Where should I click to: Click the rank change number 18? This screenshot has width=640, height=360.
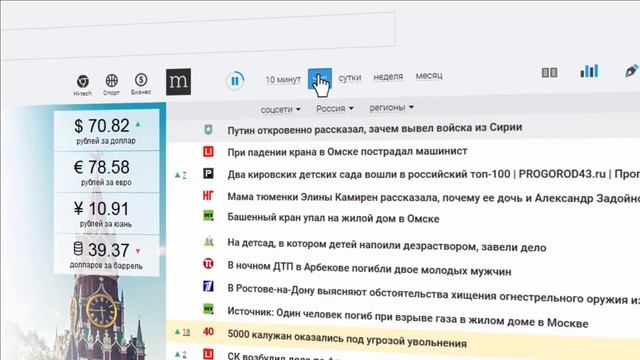coord(186,332)
